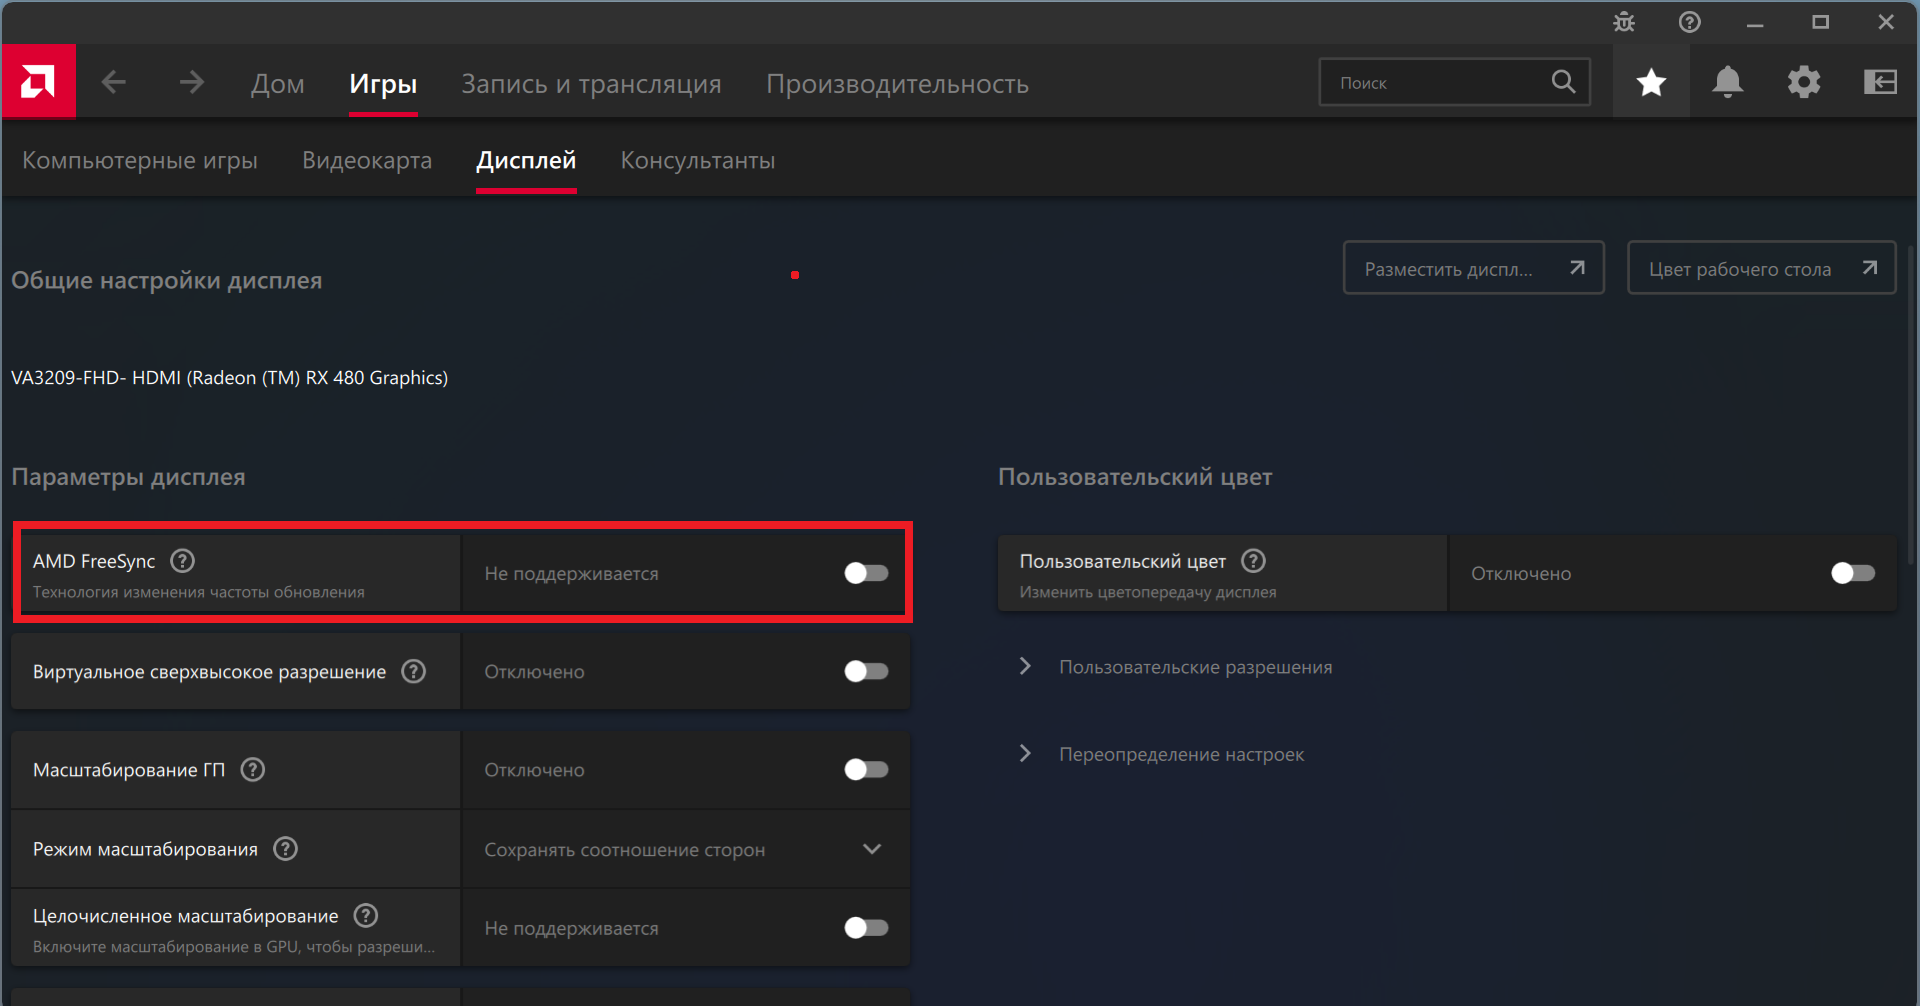
Task: Open the Дом tab
Action: click(277, 84)
